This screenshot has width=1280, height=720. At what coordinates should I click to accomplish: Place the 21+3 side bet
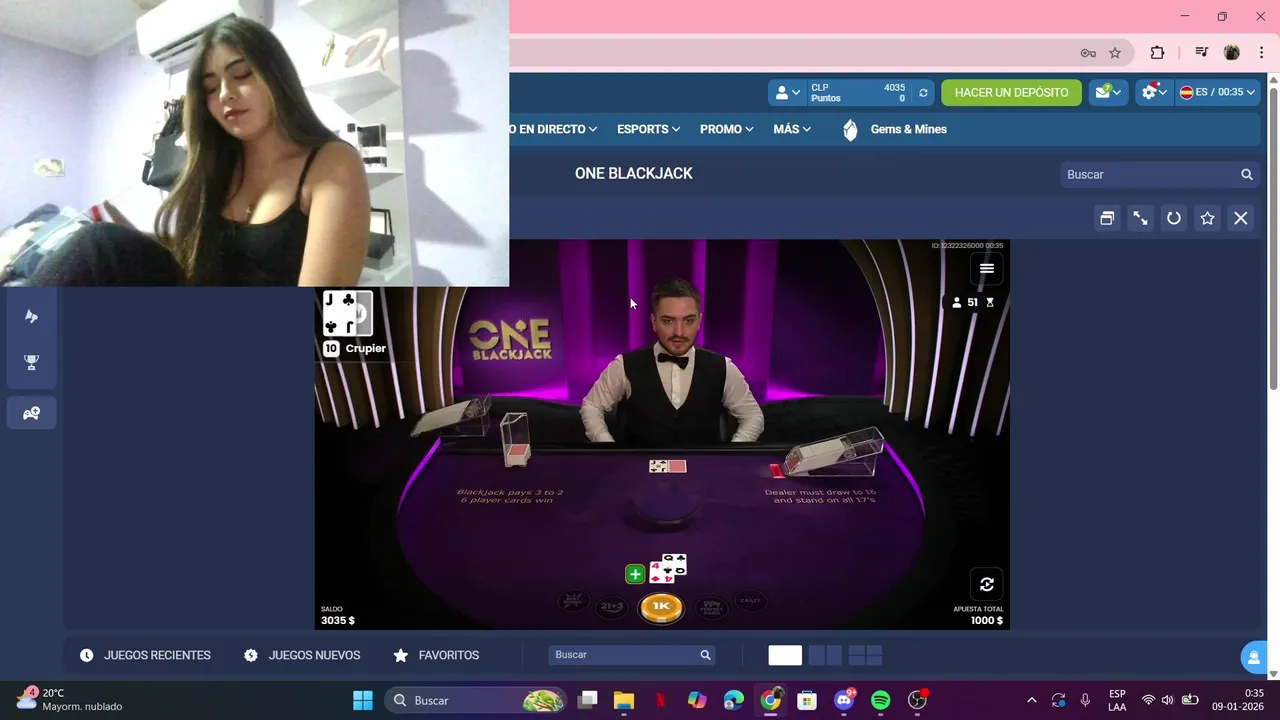click(x=611, y=606)
